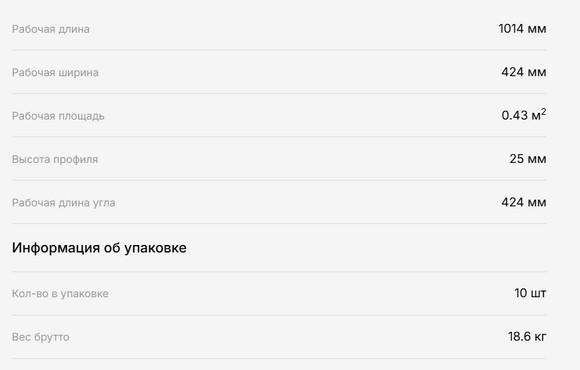Click the Рабочая площадь label
The height and width of the screenshot is (370, 580).
tap(58, 116)
